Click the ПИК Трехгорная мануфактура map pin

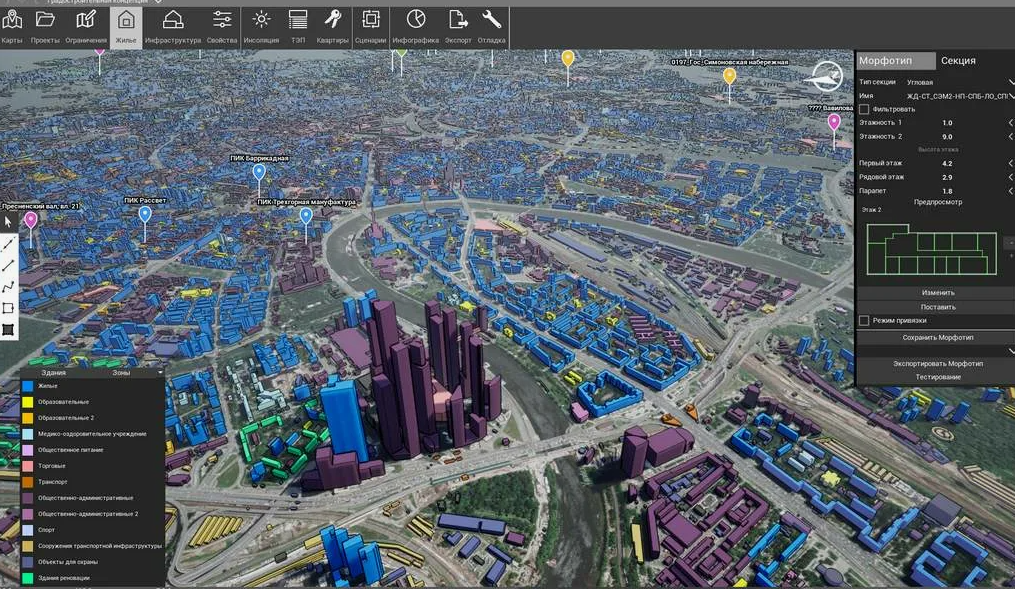click(x=306, y=216)
